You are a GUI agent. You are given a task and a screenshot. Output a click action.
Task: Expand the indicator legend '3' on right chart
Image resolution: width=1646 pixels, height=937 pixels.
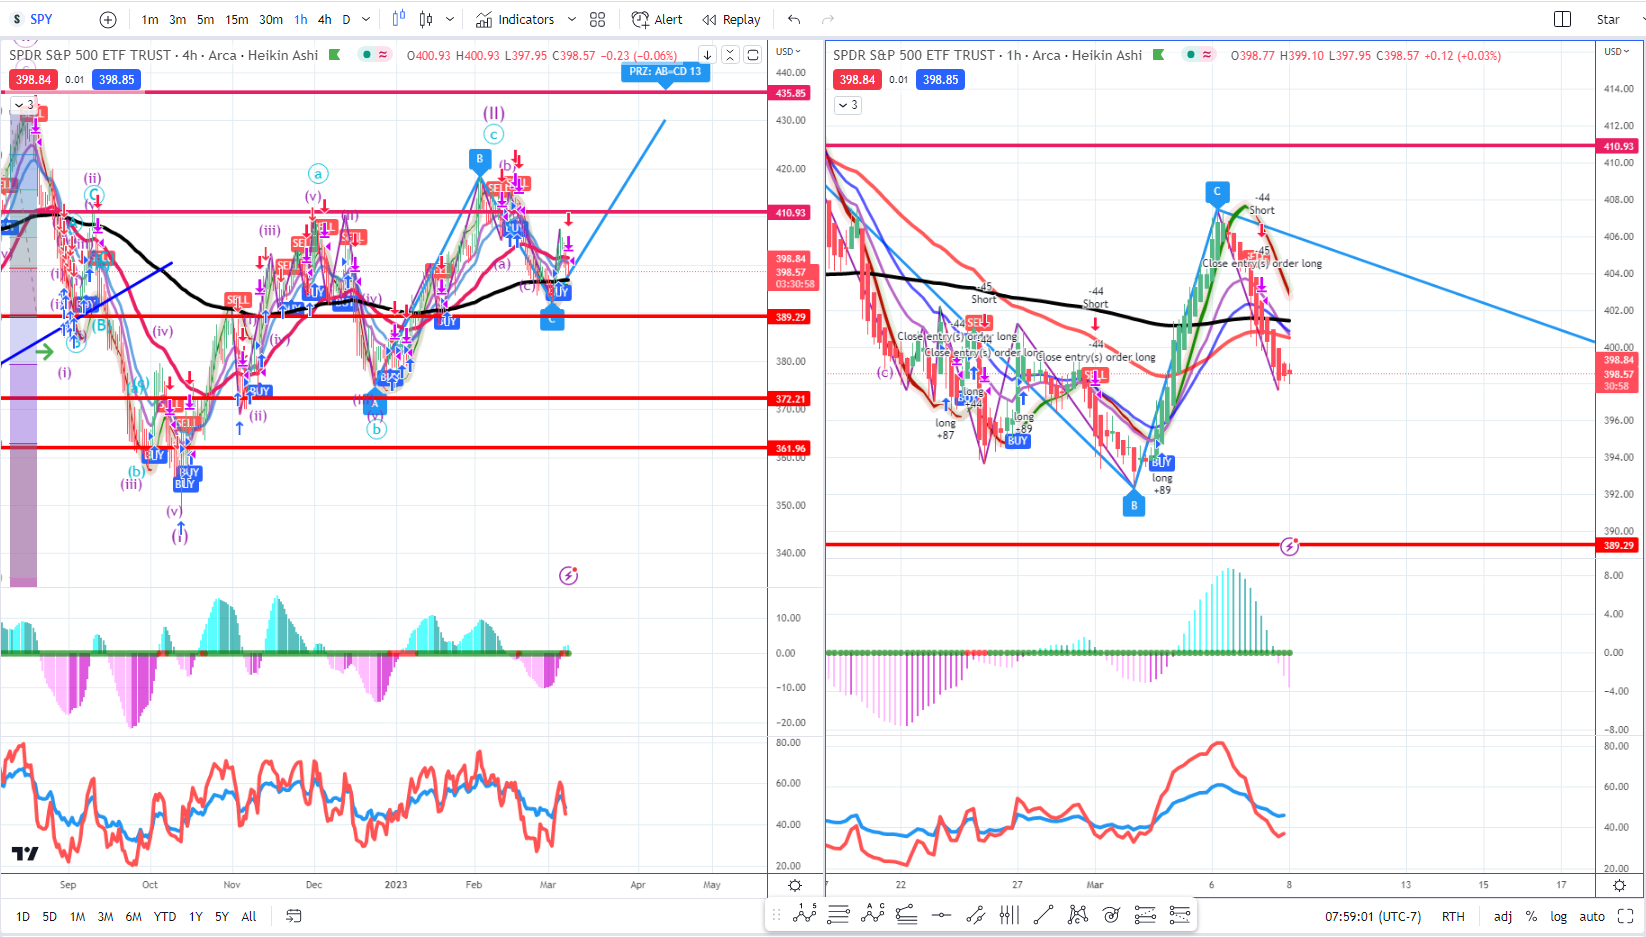(x=848, y=104)
